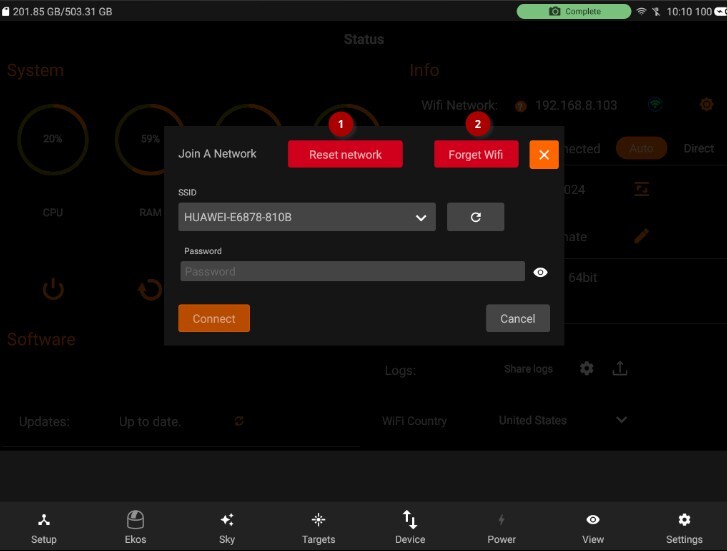Viewport: 727px width, 551px height.
Task: Switch to the View tab
Action: [x=593, y=528]
